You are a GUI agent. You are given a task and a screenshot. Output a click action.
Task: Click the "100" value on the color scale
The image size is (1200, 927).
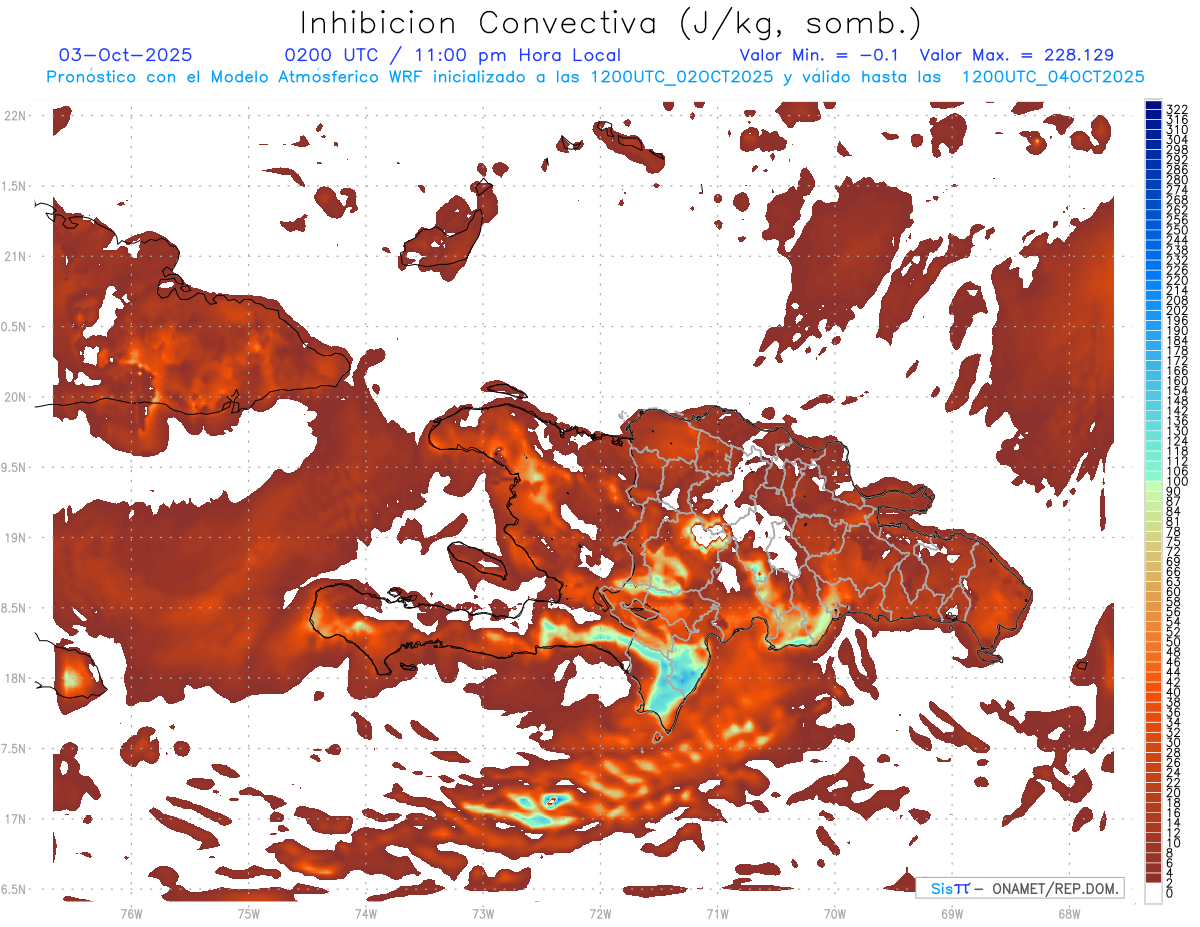tap(1176, 482)
